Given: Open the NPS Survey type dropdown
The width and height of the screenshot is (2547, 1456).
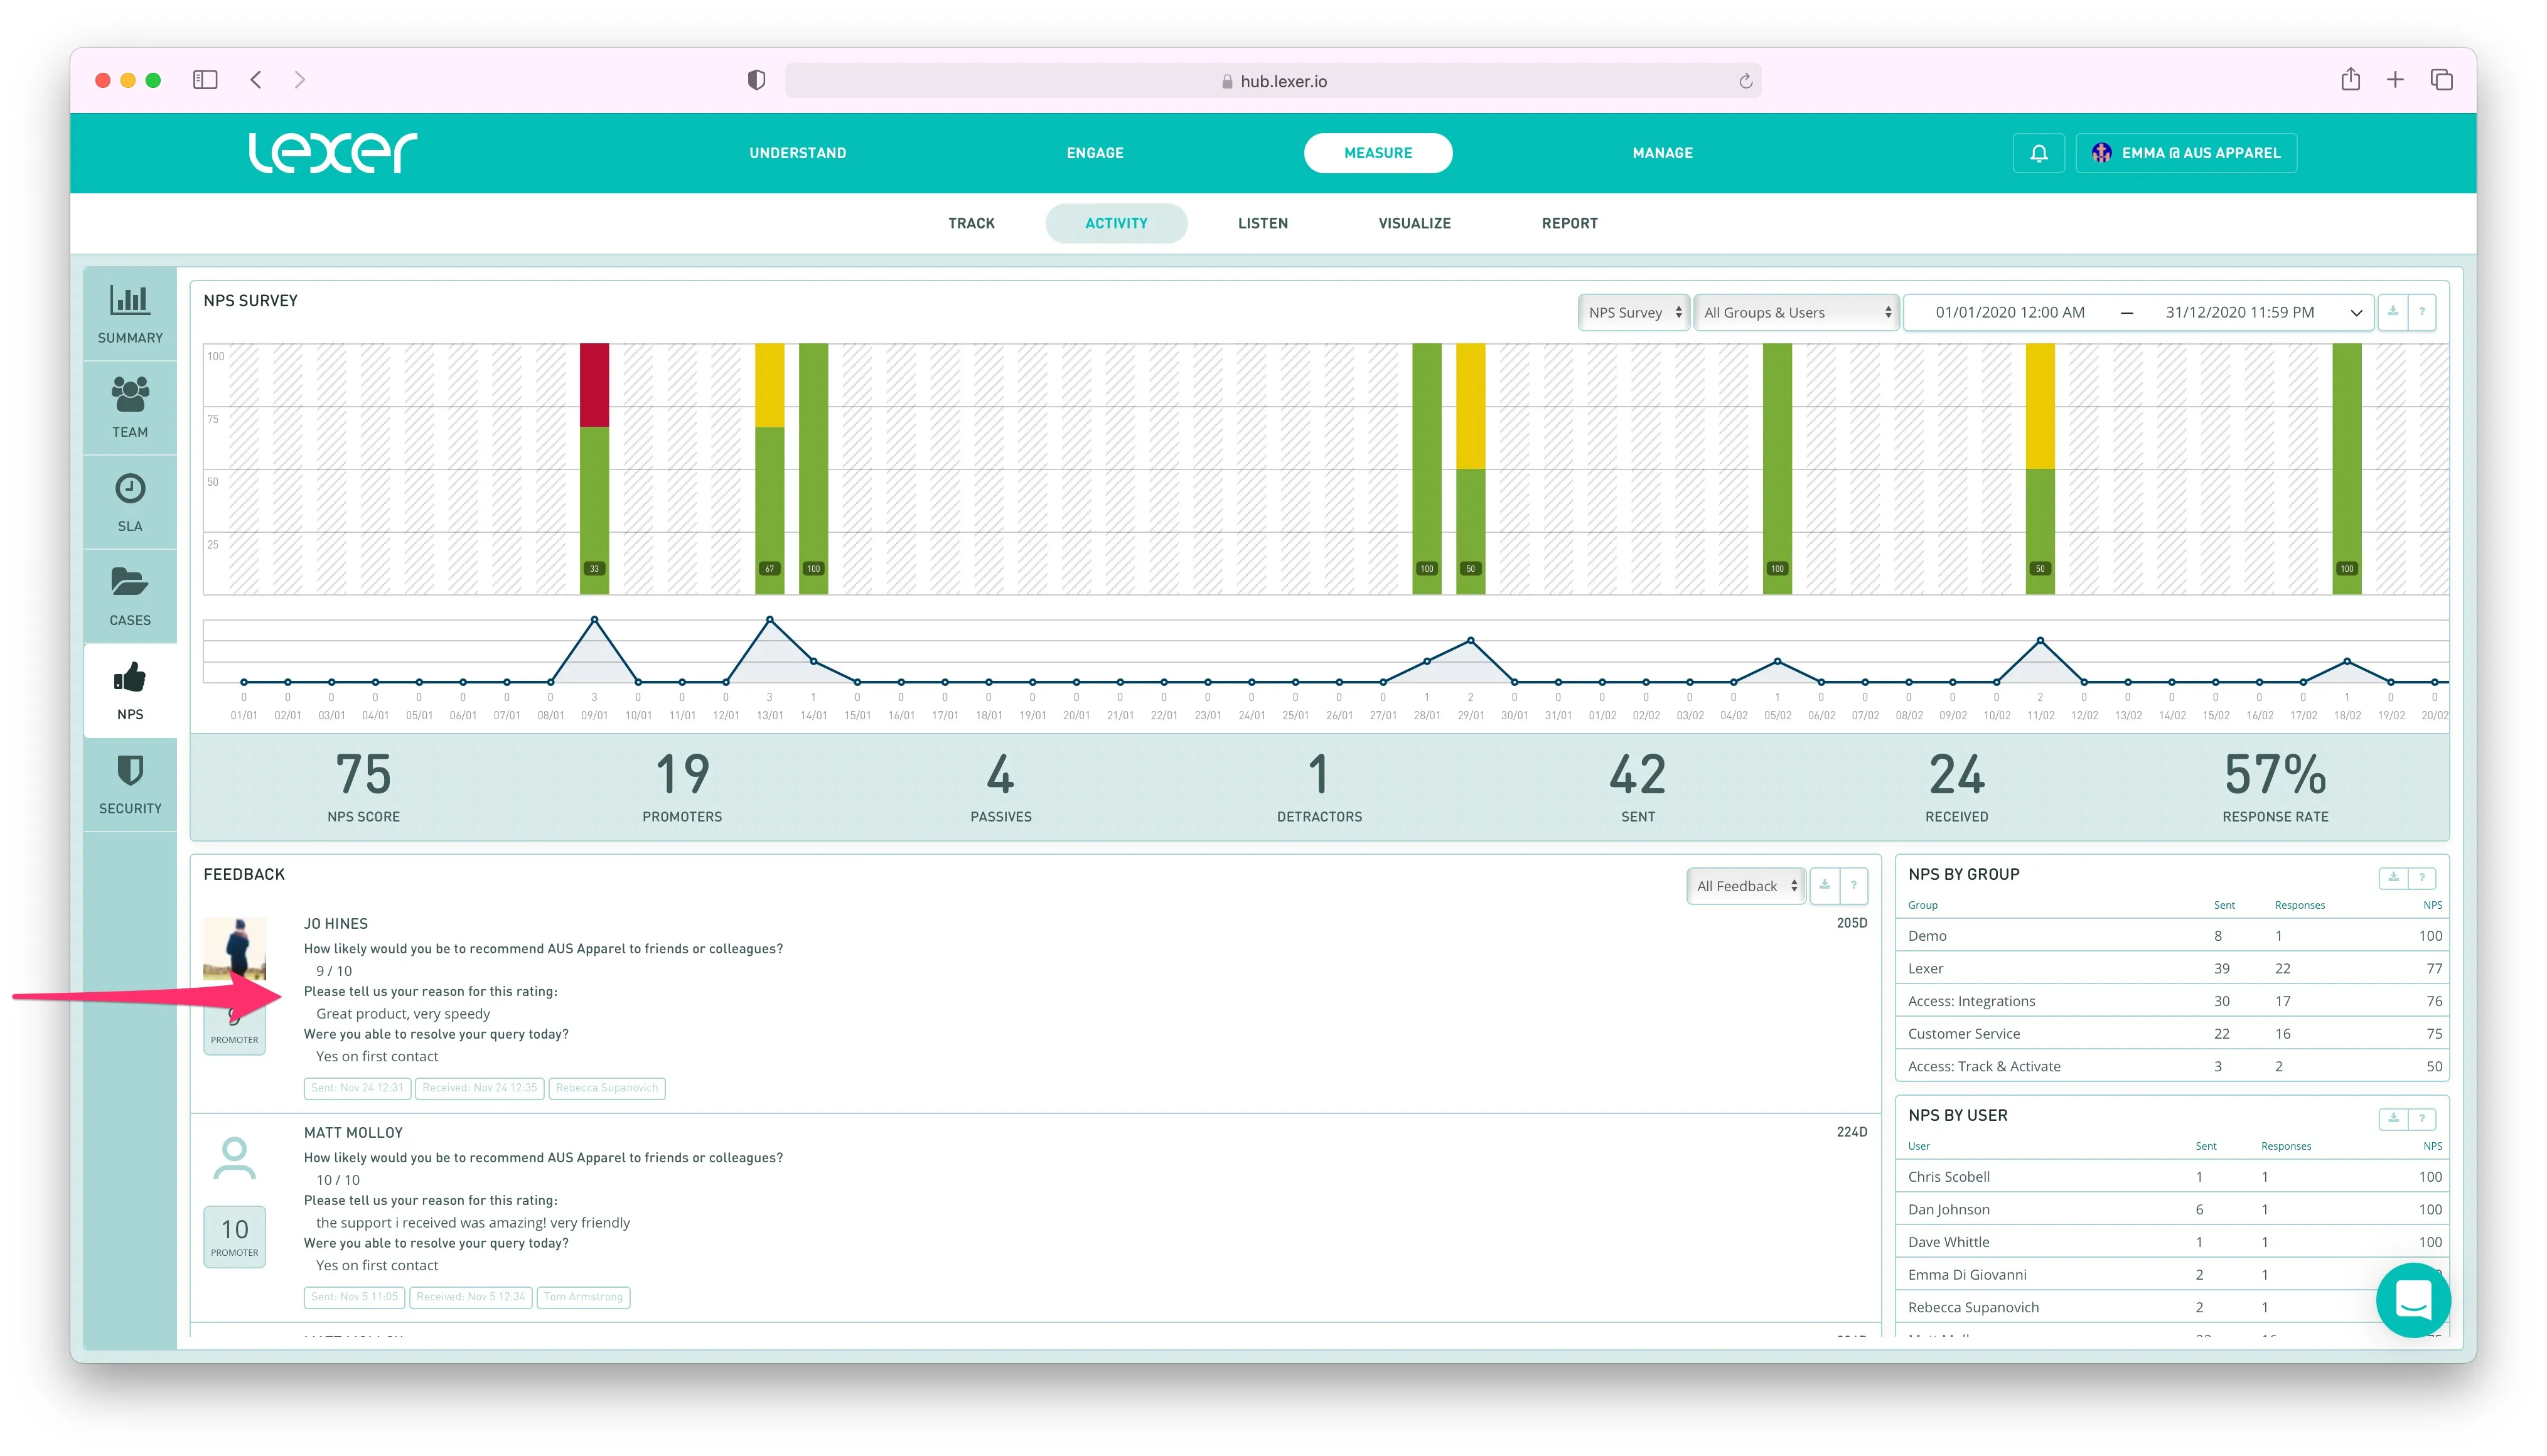Looking at the screenshot, I should [1633, 312].
